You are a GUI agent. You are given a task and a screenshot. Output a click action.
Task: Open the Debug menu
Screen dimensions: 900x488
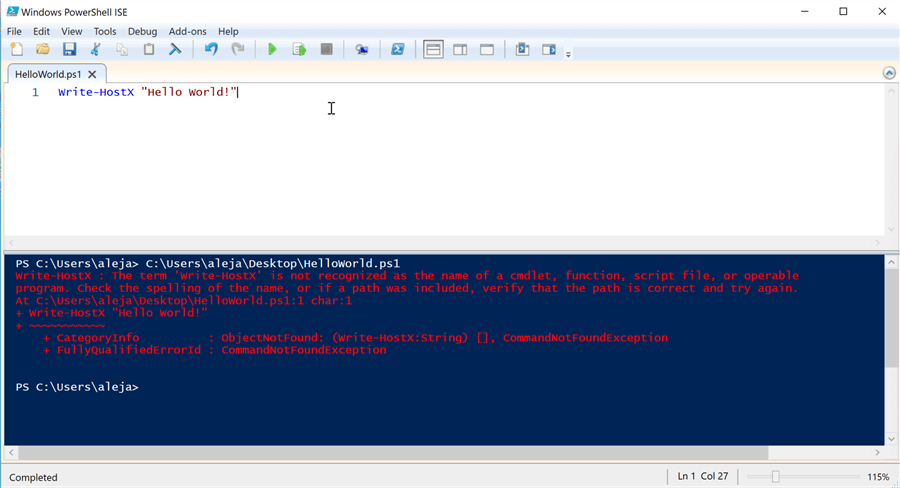[x=142, y=32]
